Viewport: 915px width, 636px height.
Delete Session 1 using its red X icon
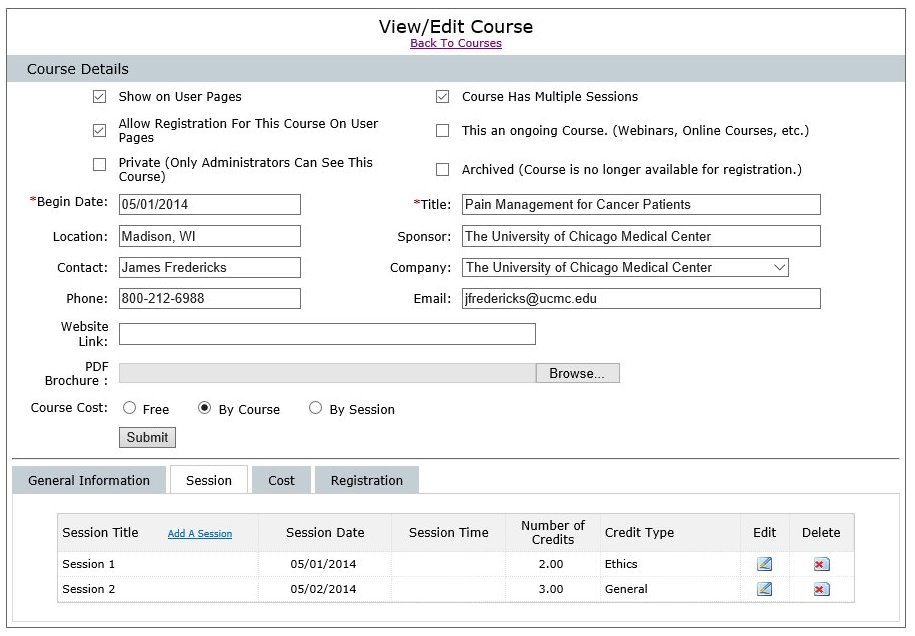820,564
